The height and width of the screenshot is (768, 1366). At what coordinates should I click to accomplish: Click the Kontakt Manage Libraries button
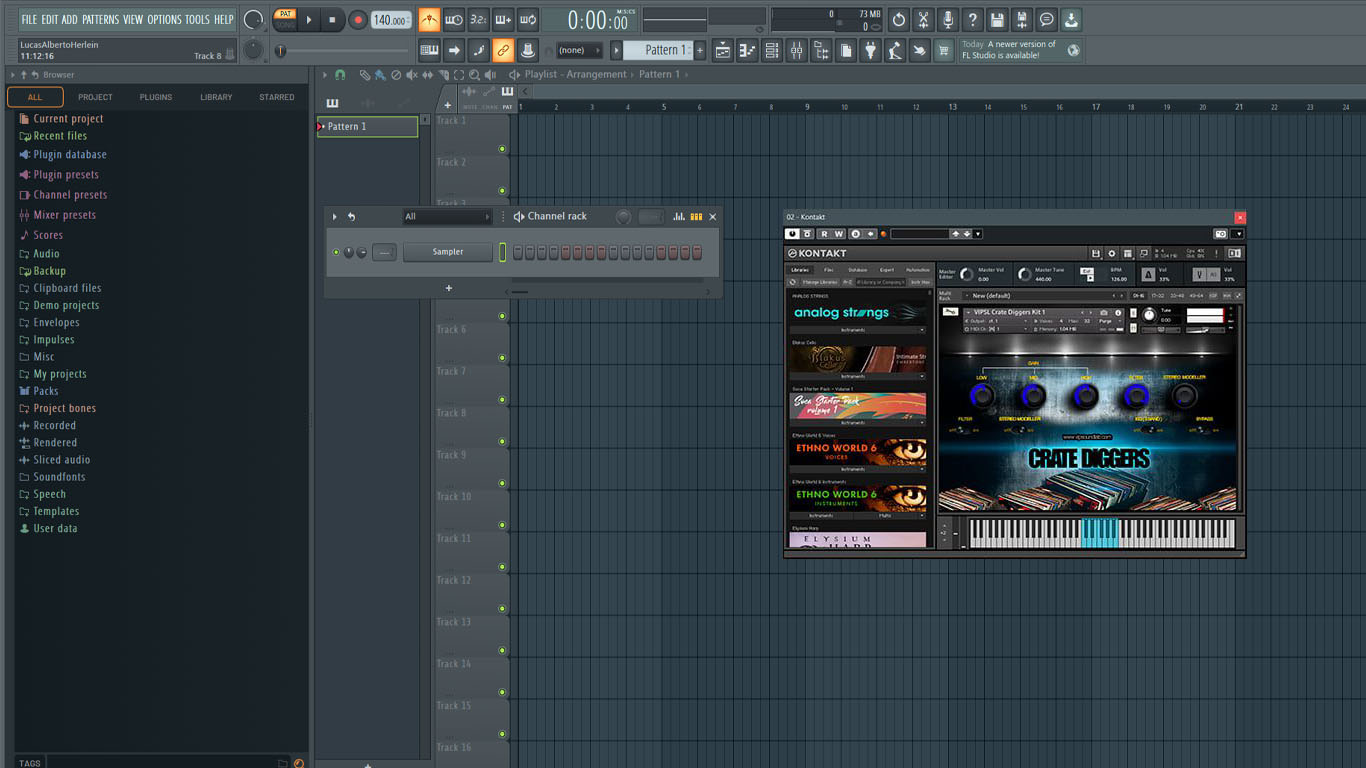(820, 282)
